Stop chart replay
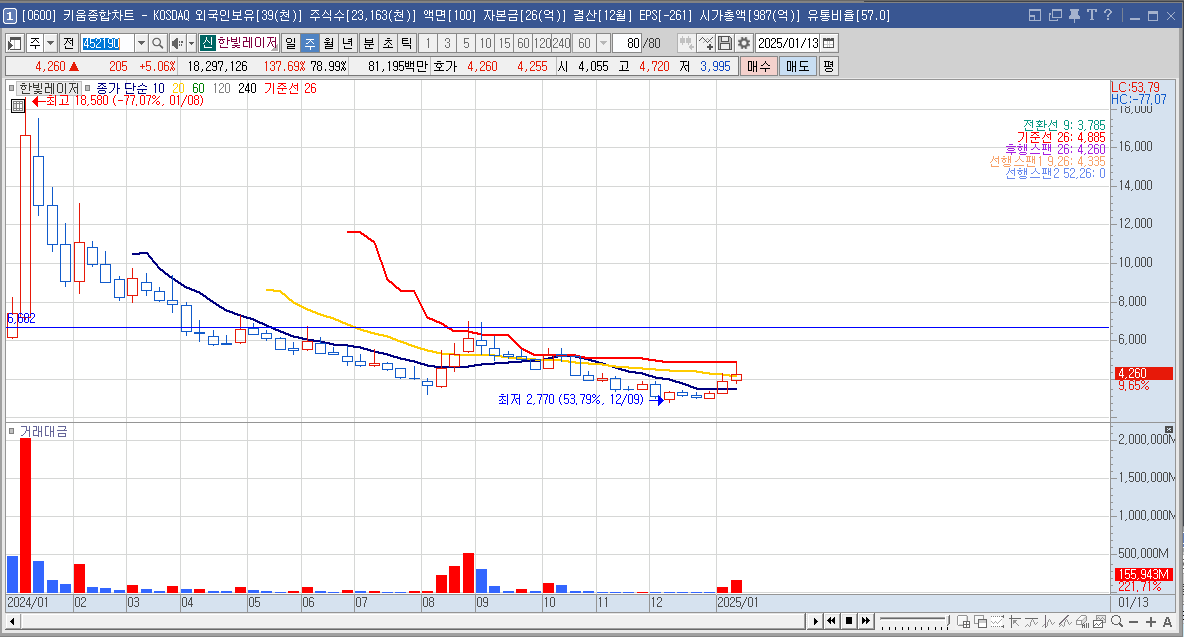 coord(849,621)
